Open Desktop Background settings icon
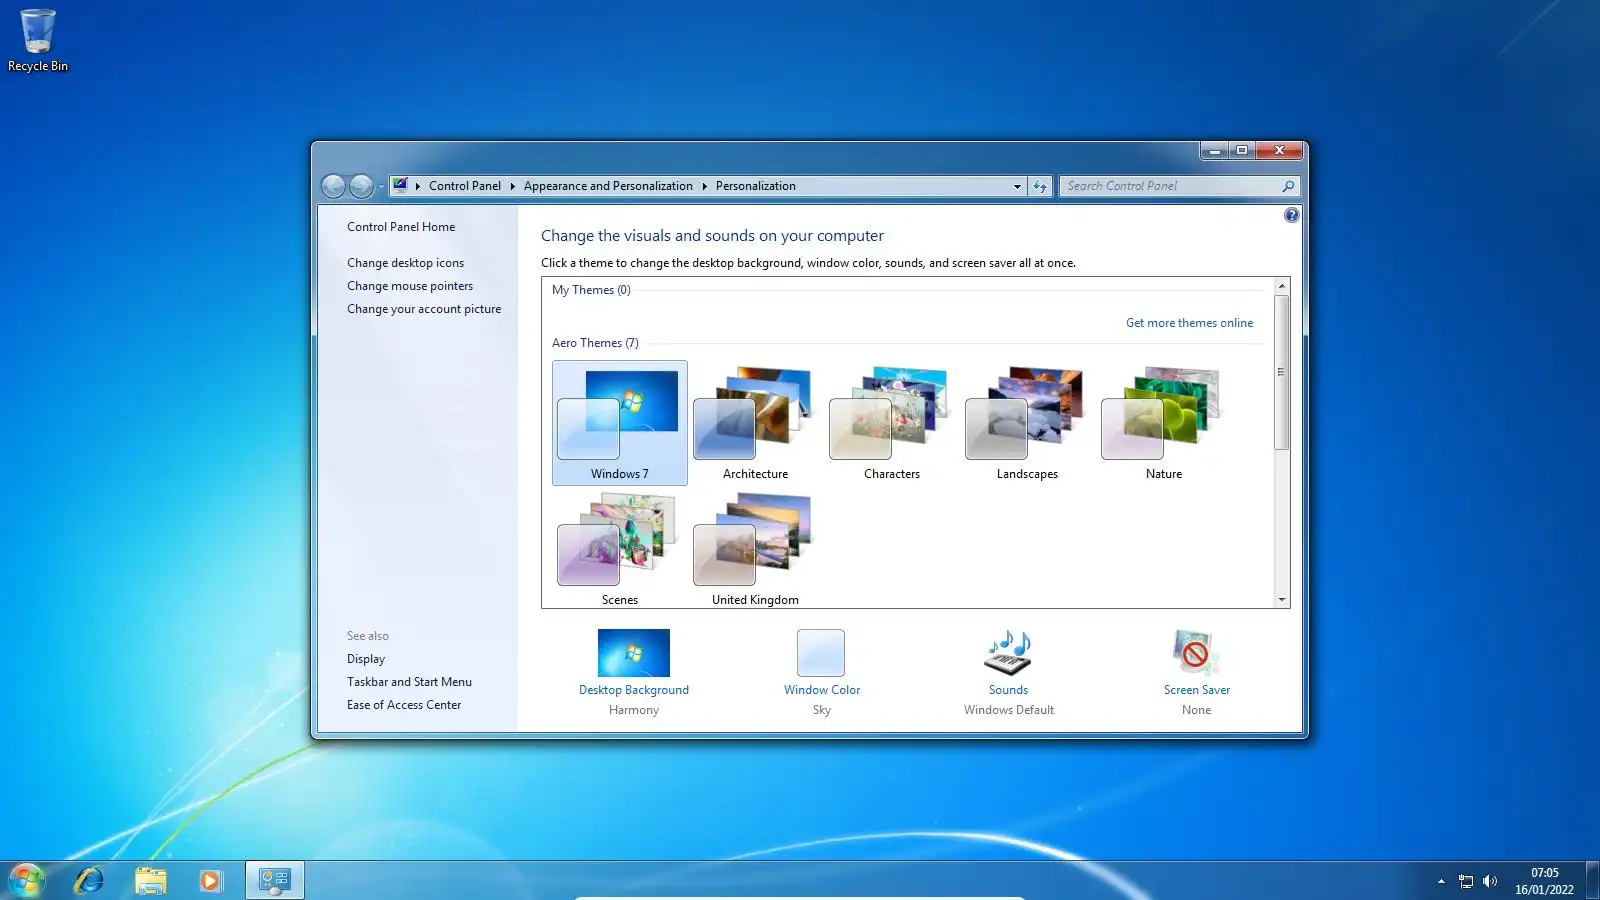Image resolution: width=1600 pixels, height=900 pixels. tap(634, 653)
